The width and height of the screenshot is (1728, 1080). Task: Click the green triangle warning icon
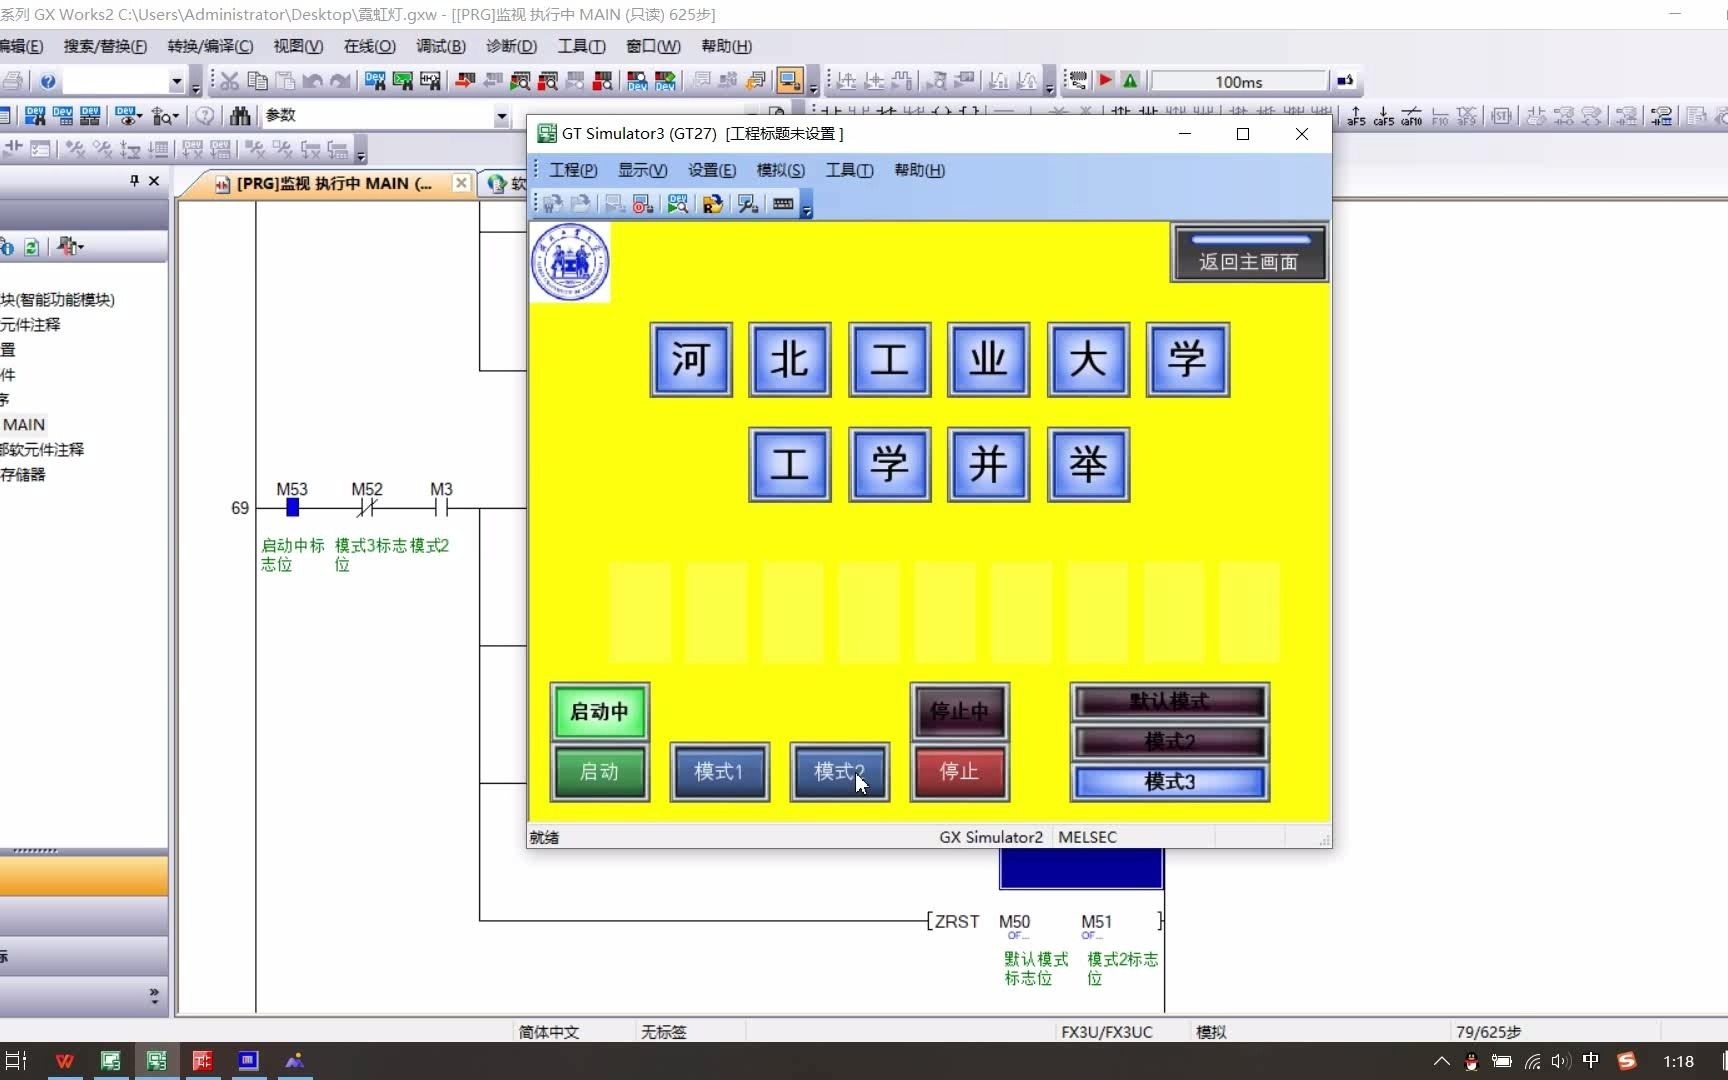pos(1130,81)
